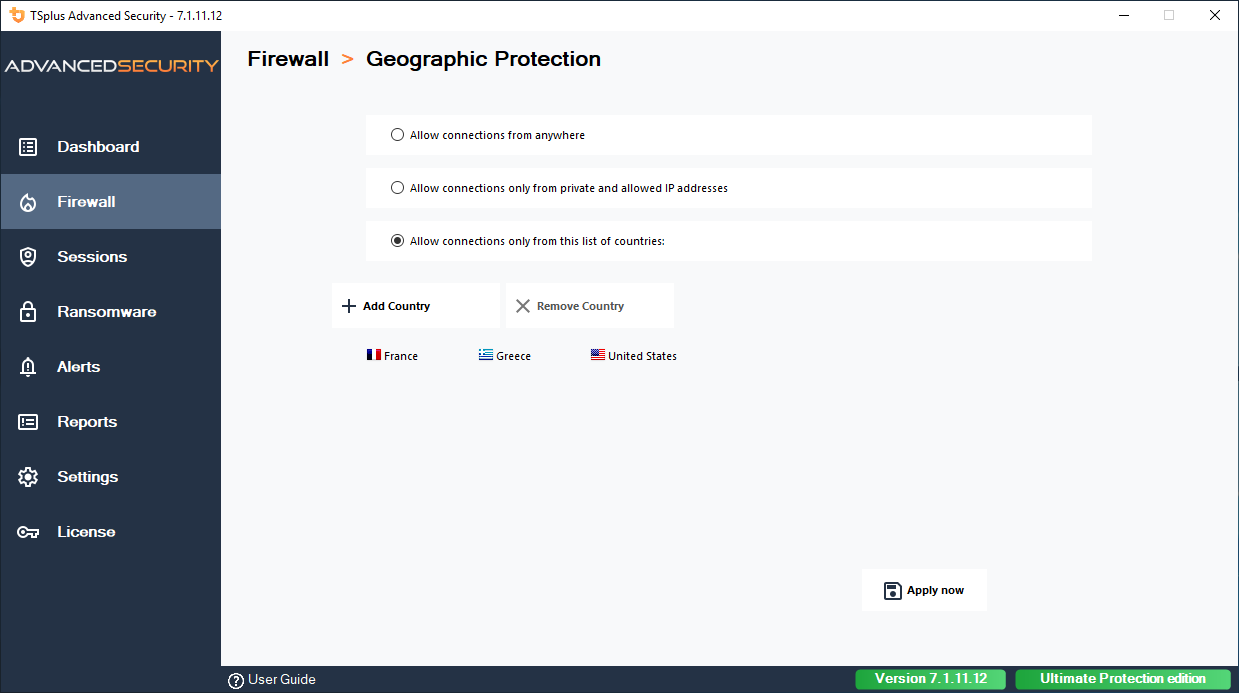Image resolution: width=1239 pixels, height=693 pixels.
Task: Click the License key icon
Action: click(x=28, y=532)
